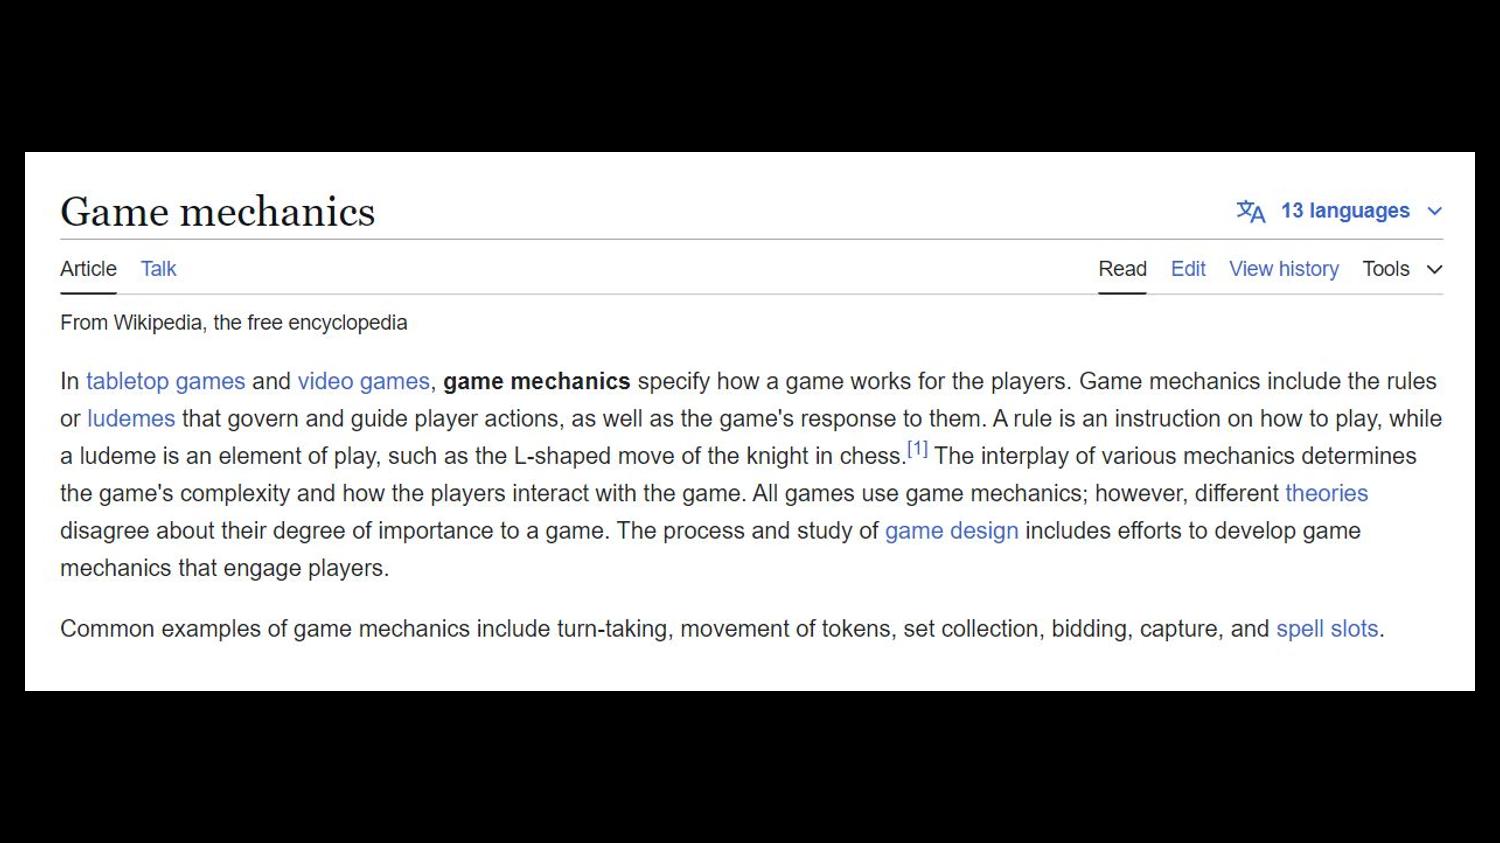
Task: Click the From Wikipedia tagline text
Action: (x=234, y=323)
